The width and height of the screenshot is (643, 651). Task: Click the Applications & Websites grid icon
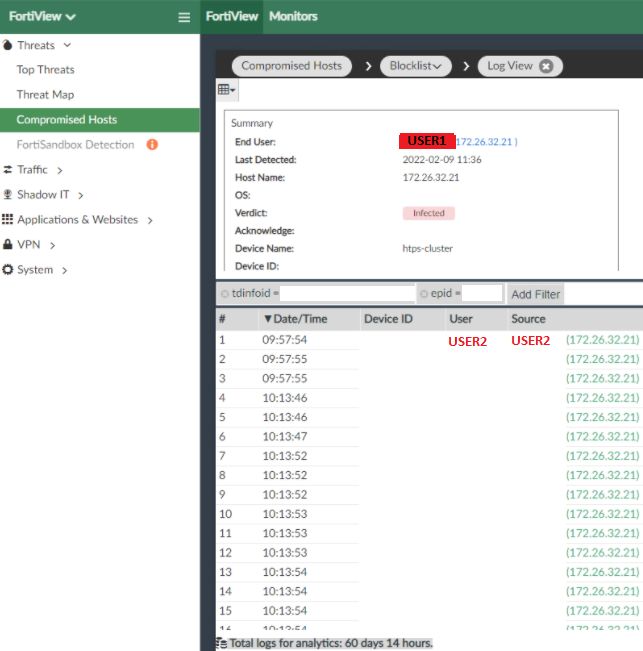coord(7,219)
